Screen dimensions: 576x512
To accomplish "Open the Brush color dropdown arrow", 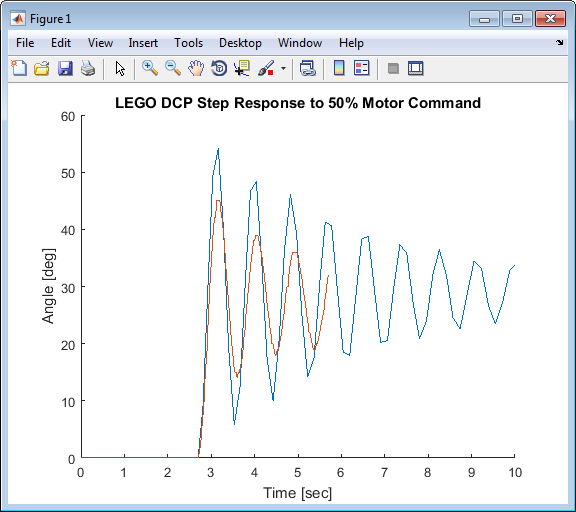I will pos(283,68).
